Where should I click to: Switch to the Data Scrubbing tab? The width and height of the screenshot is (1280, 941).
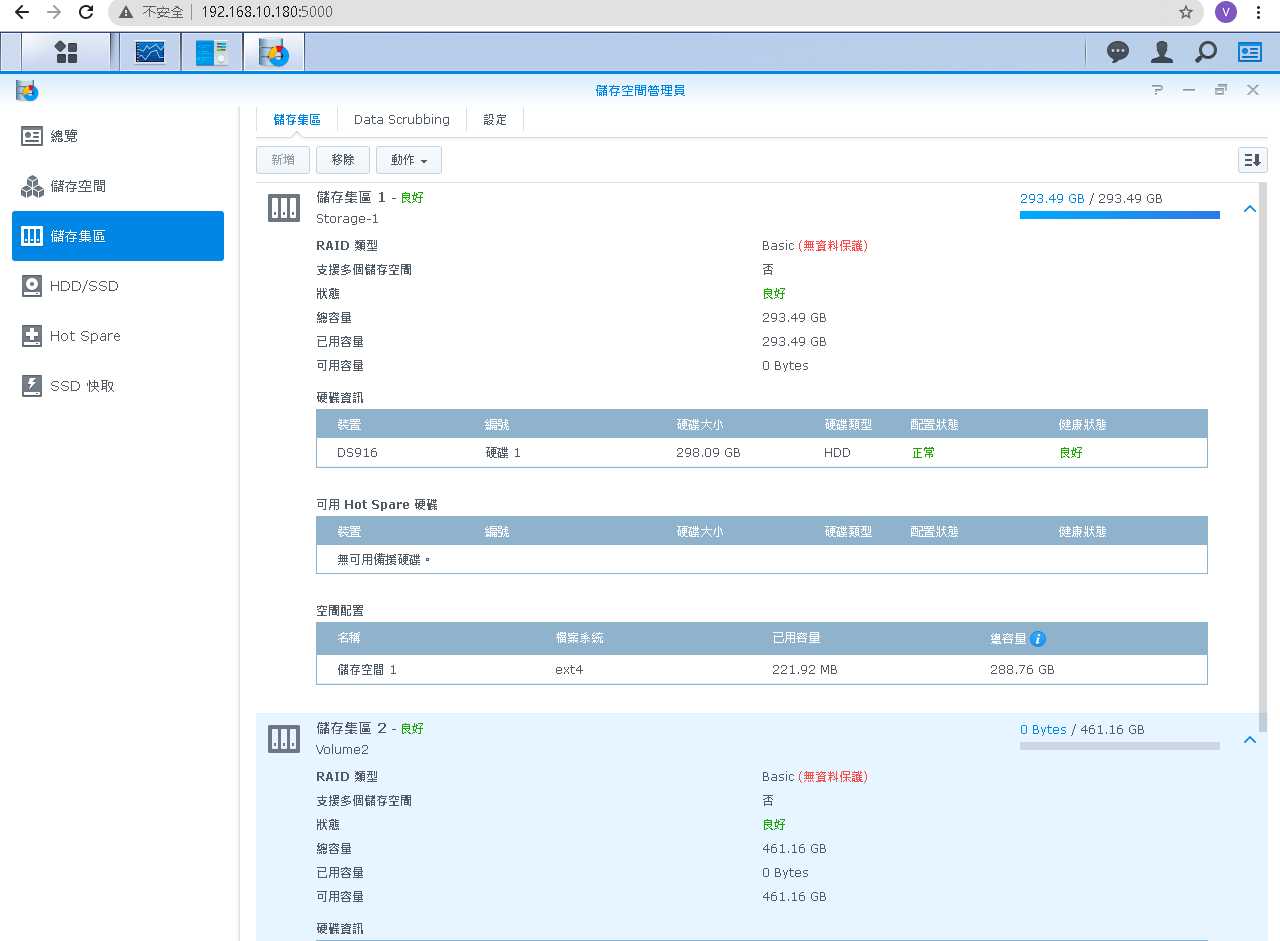pos(402,119)
